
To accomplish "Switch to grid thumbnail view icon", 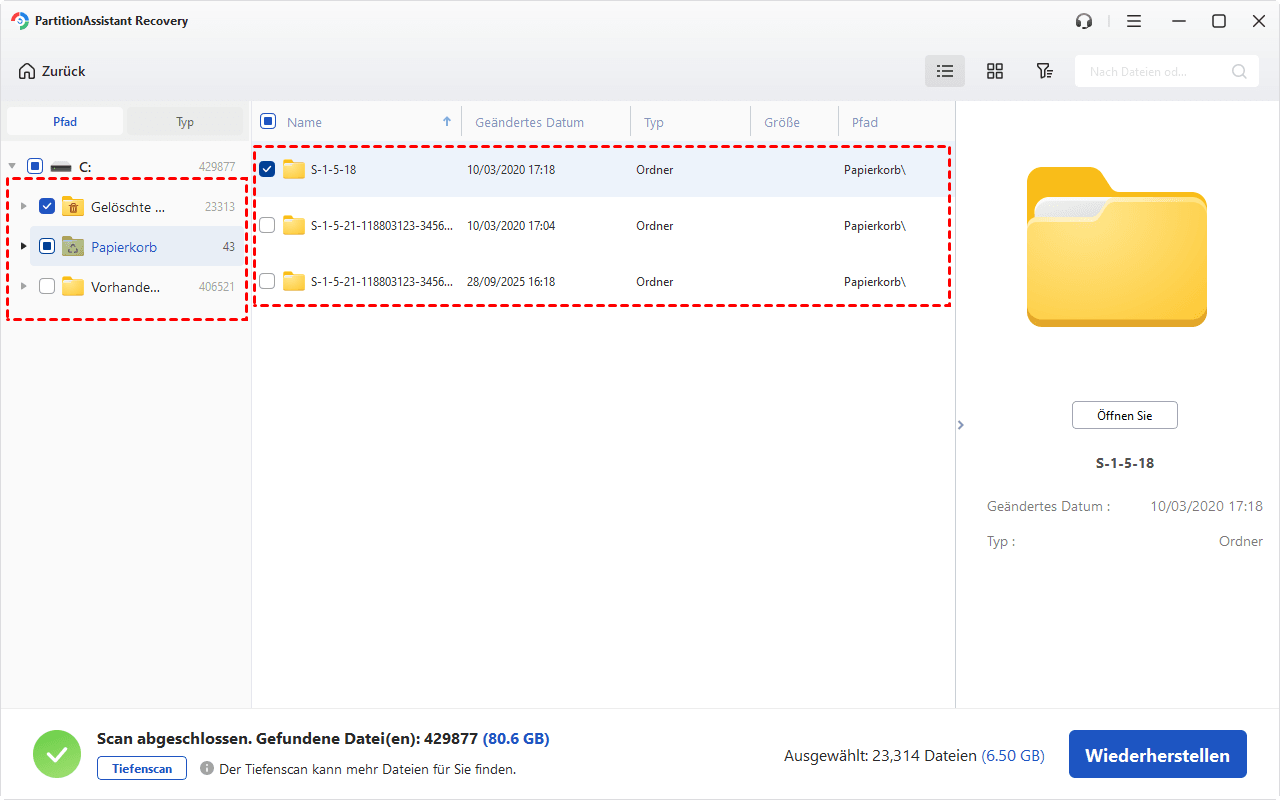I will pyautogui.click(x=995, y=71).
